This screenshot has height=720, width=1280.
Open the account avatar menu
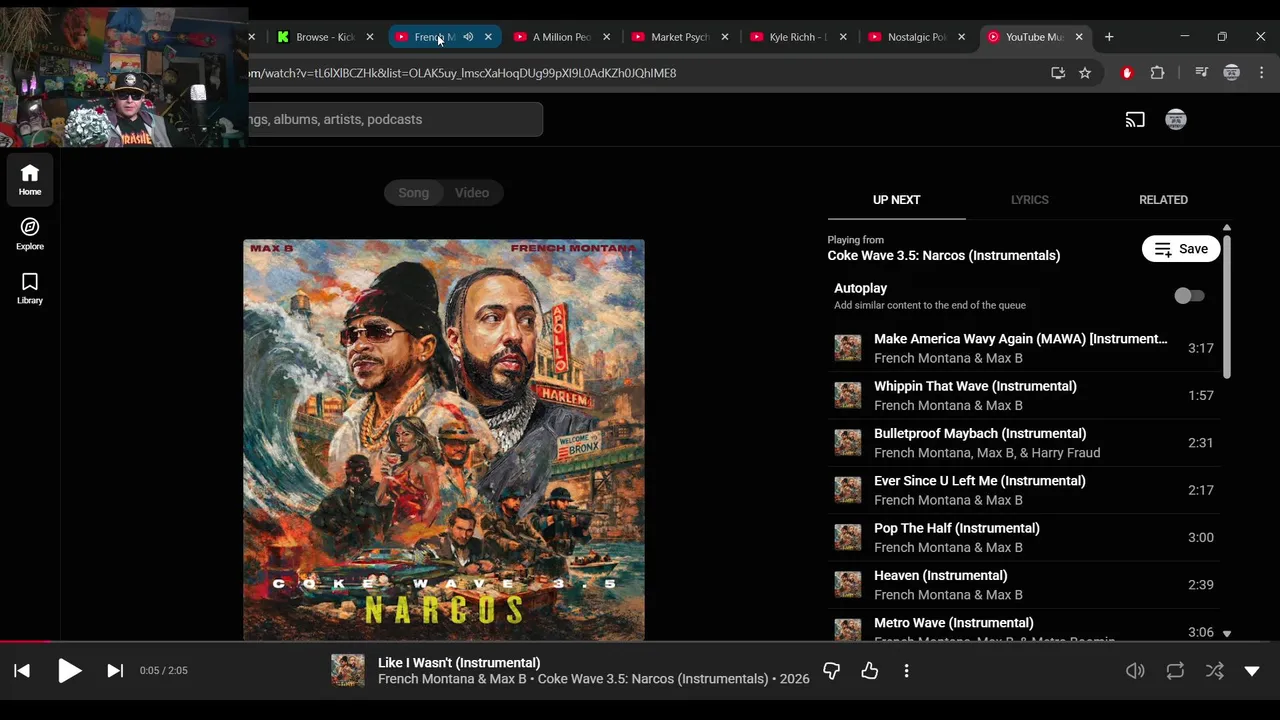(x=1176, y=120)
